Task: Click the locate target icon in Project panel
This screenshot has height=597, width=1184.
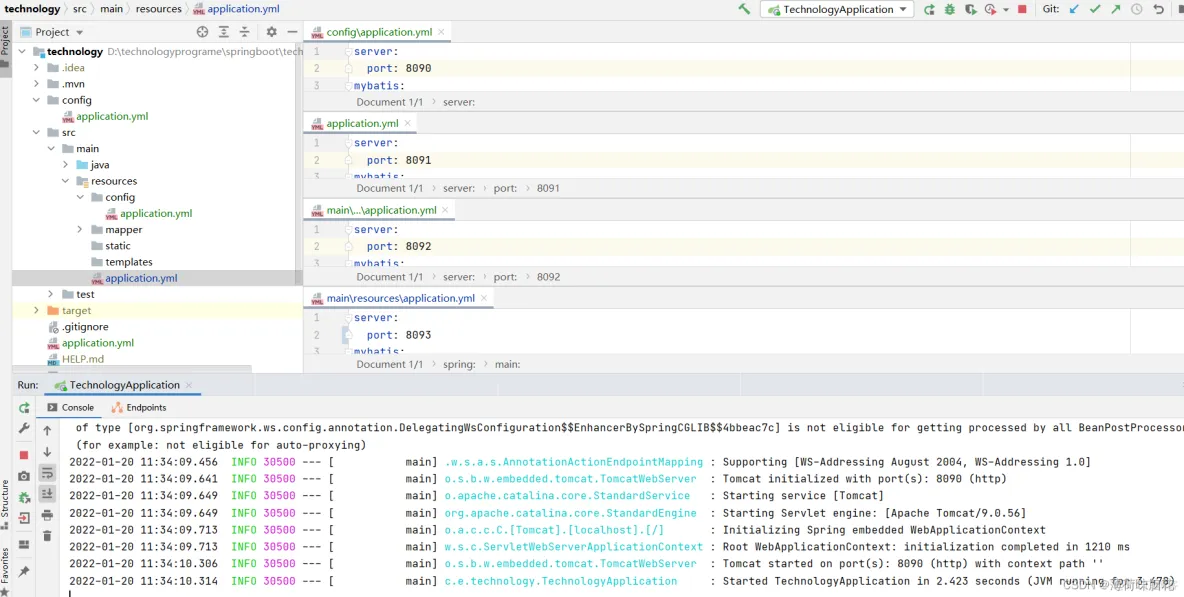Action: pyautogui.click(x=202, y=32)
